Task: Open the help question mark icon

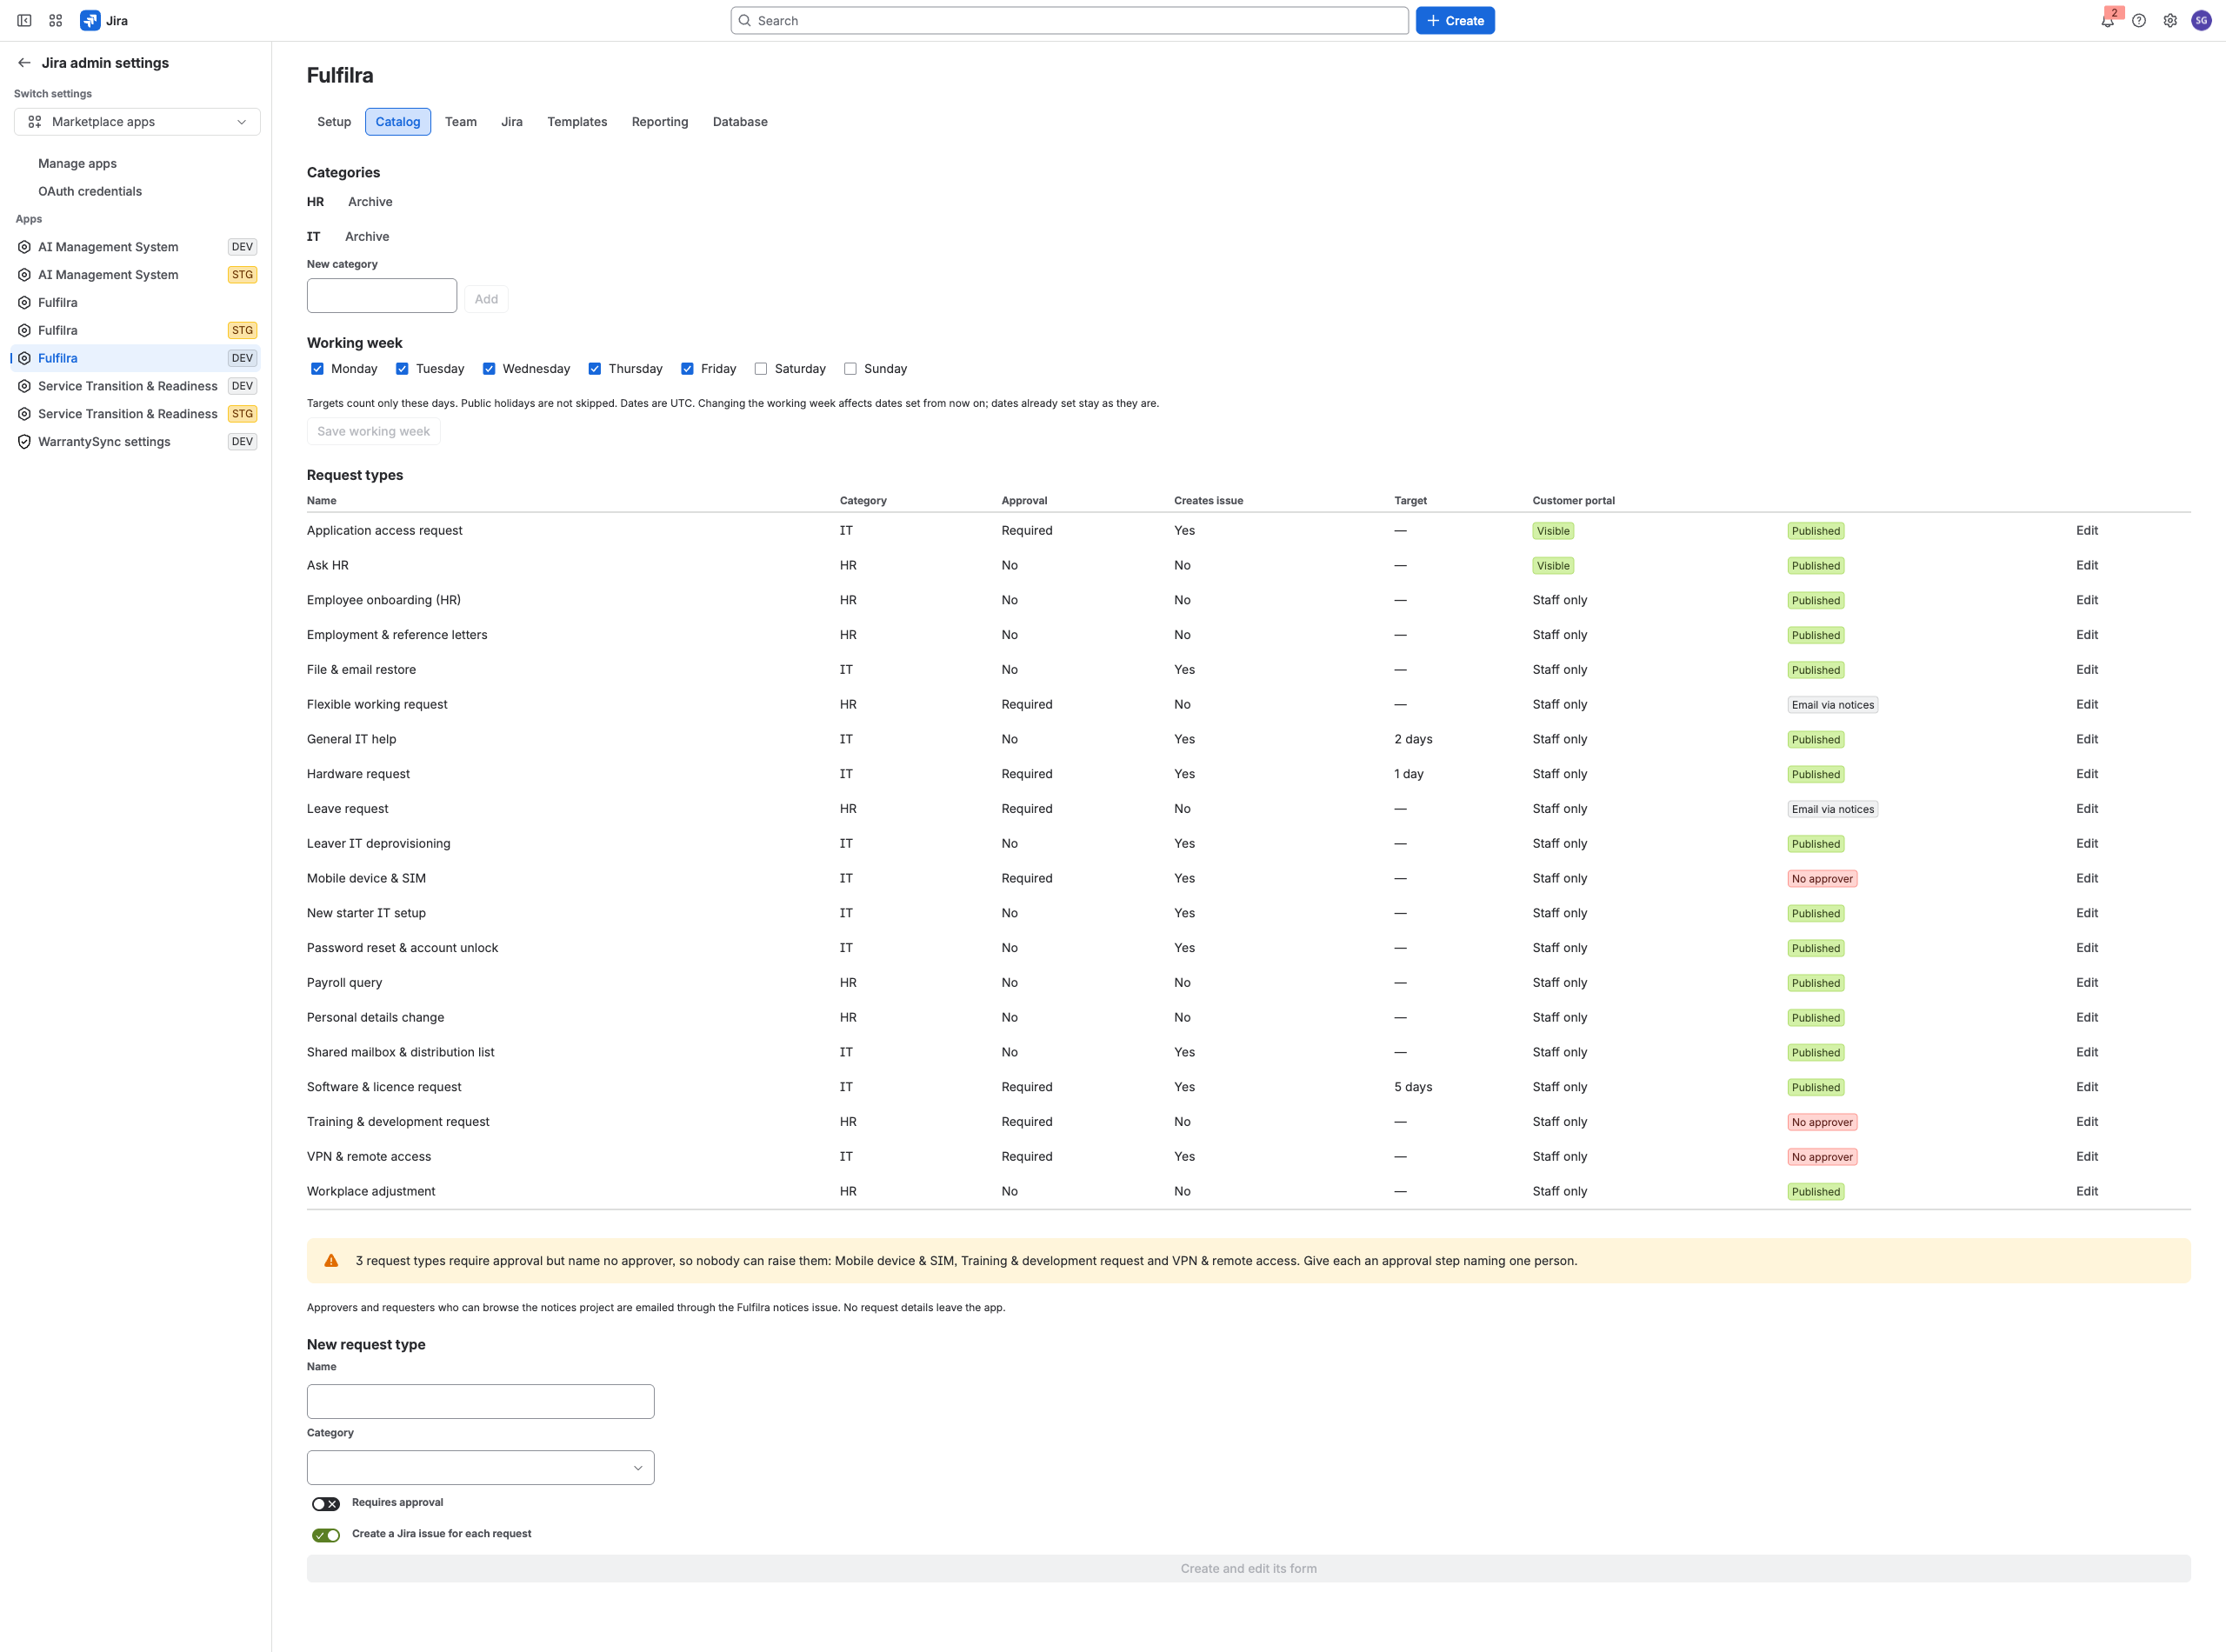Action: 2139,20
